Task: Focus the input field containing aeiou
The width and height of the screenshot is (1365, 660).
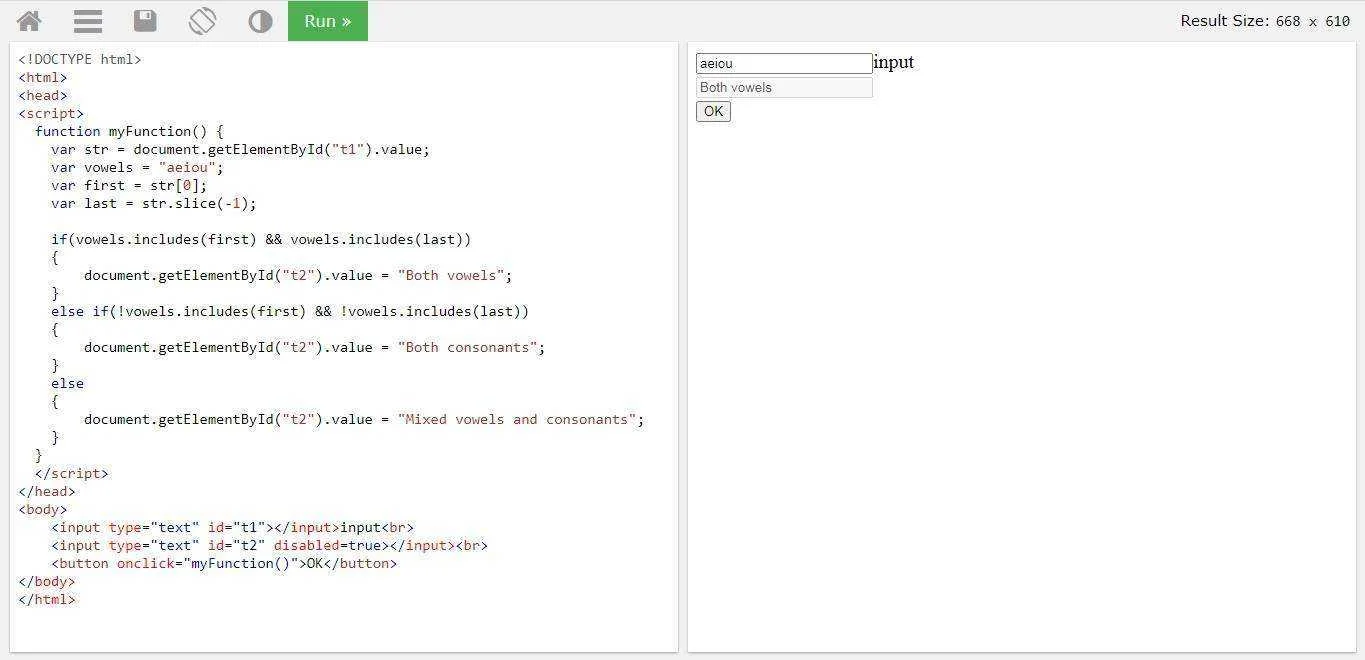Action: pyautogui.click(x=784, y=63)
